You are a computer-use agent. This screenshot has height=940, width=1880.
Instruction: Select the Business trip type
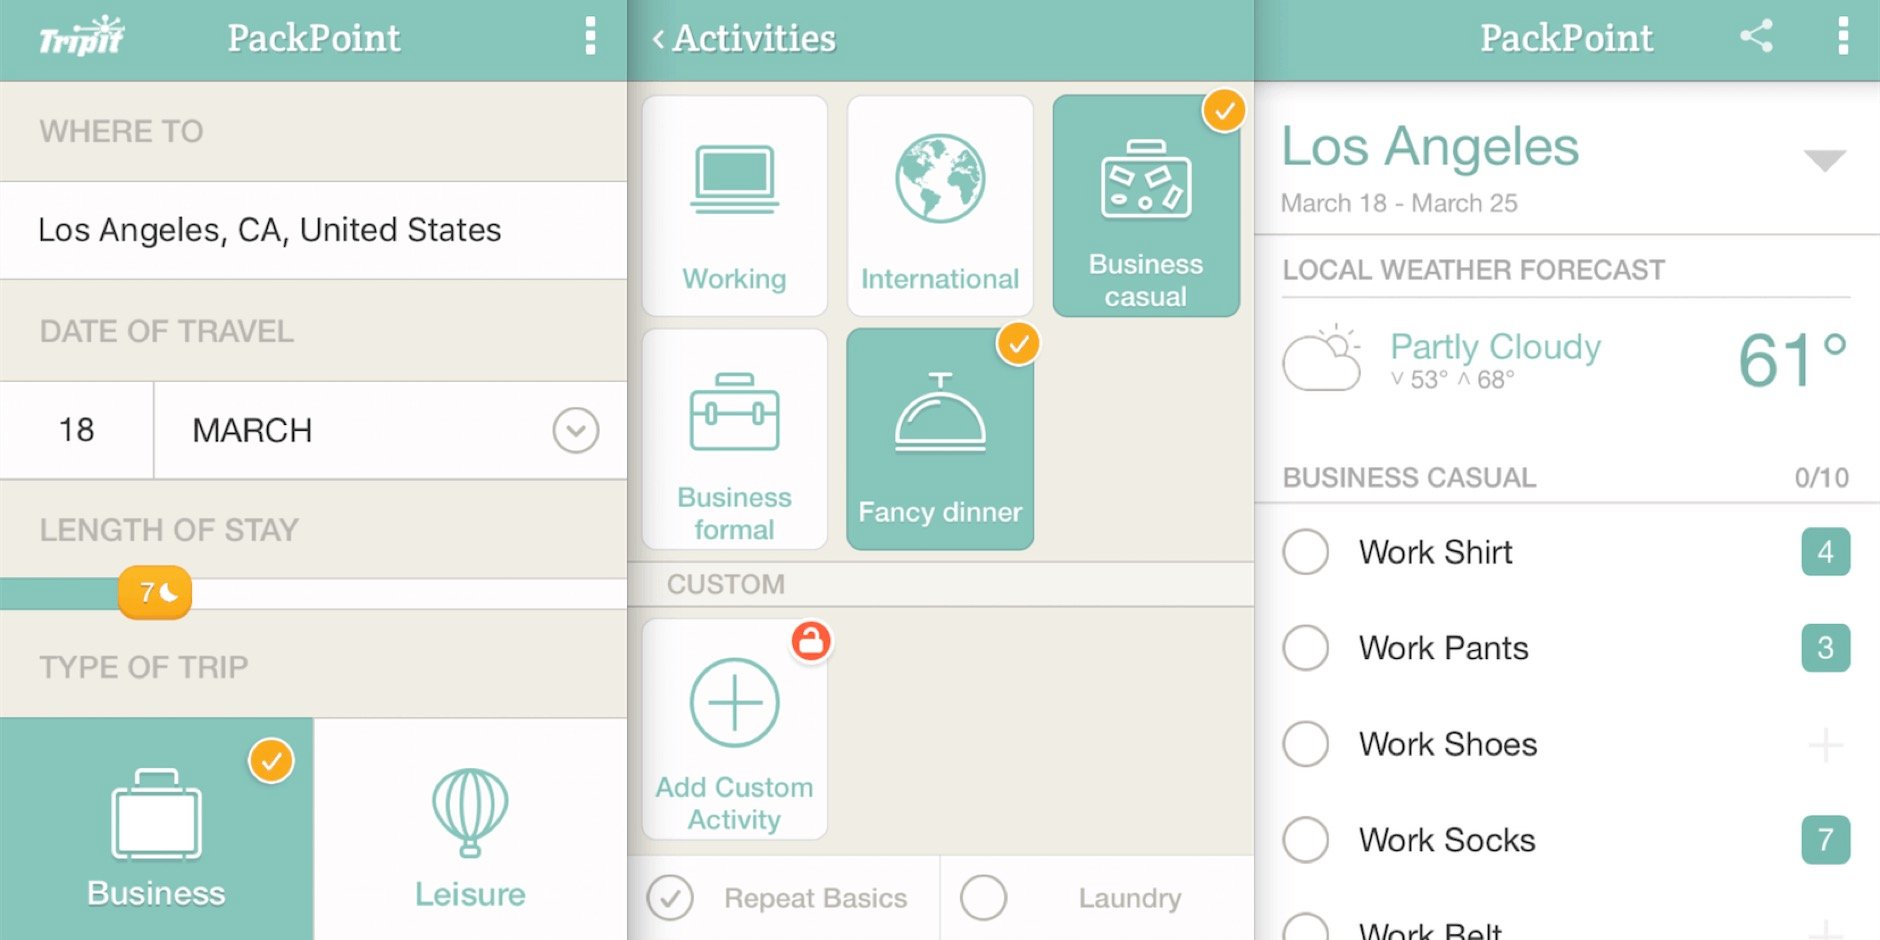coord(156,830)
